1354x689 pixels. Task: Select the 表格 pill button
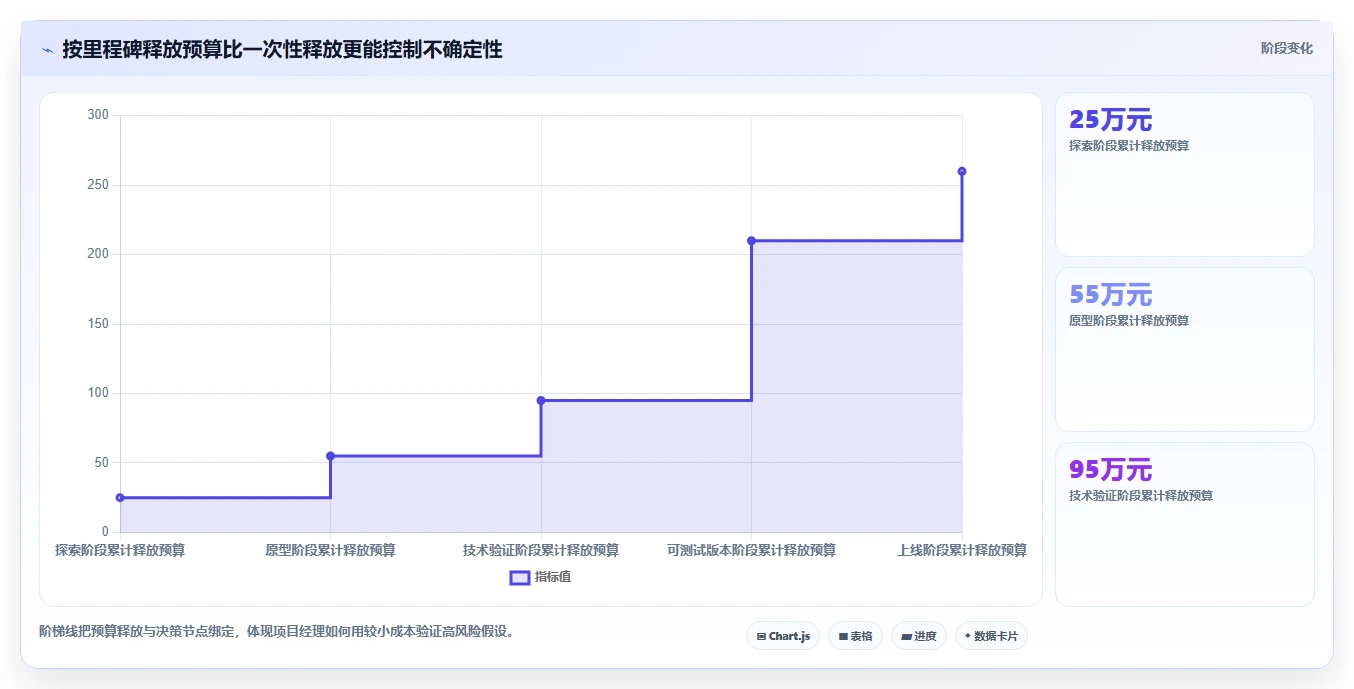(855, 636)
